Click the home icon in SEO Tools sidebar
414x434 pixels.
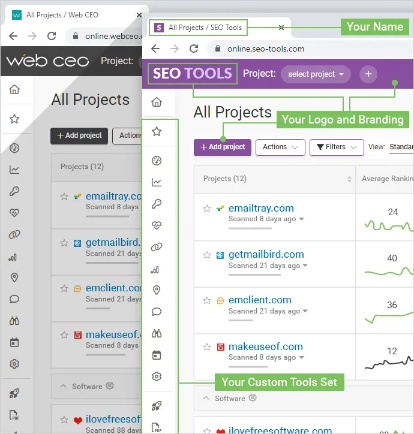157,102
